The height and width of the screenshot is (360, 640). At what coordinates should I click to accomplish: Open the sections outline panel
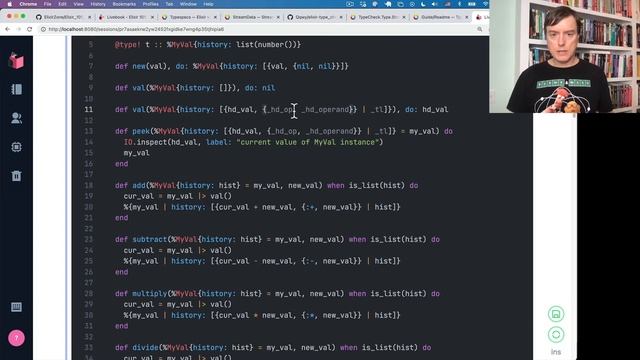pos(16,89)
